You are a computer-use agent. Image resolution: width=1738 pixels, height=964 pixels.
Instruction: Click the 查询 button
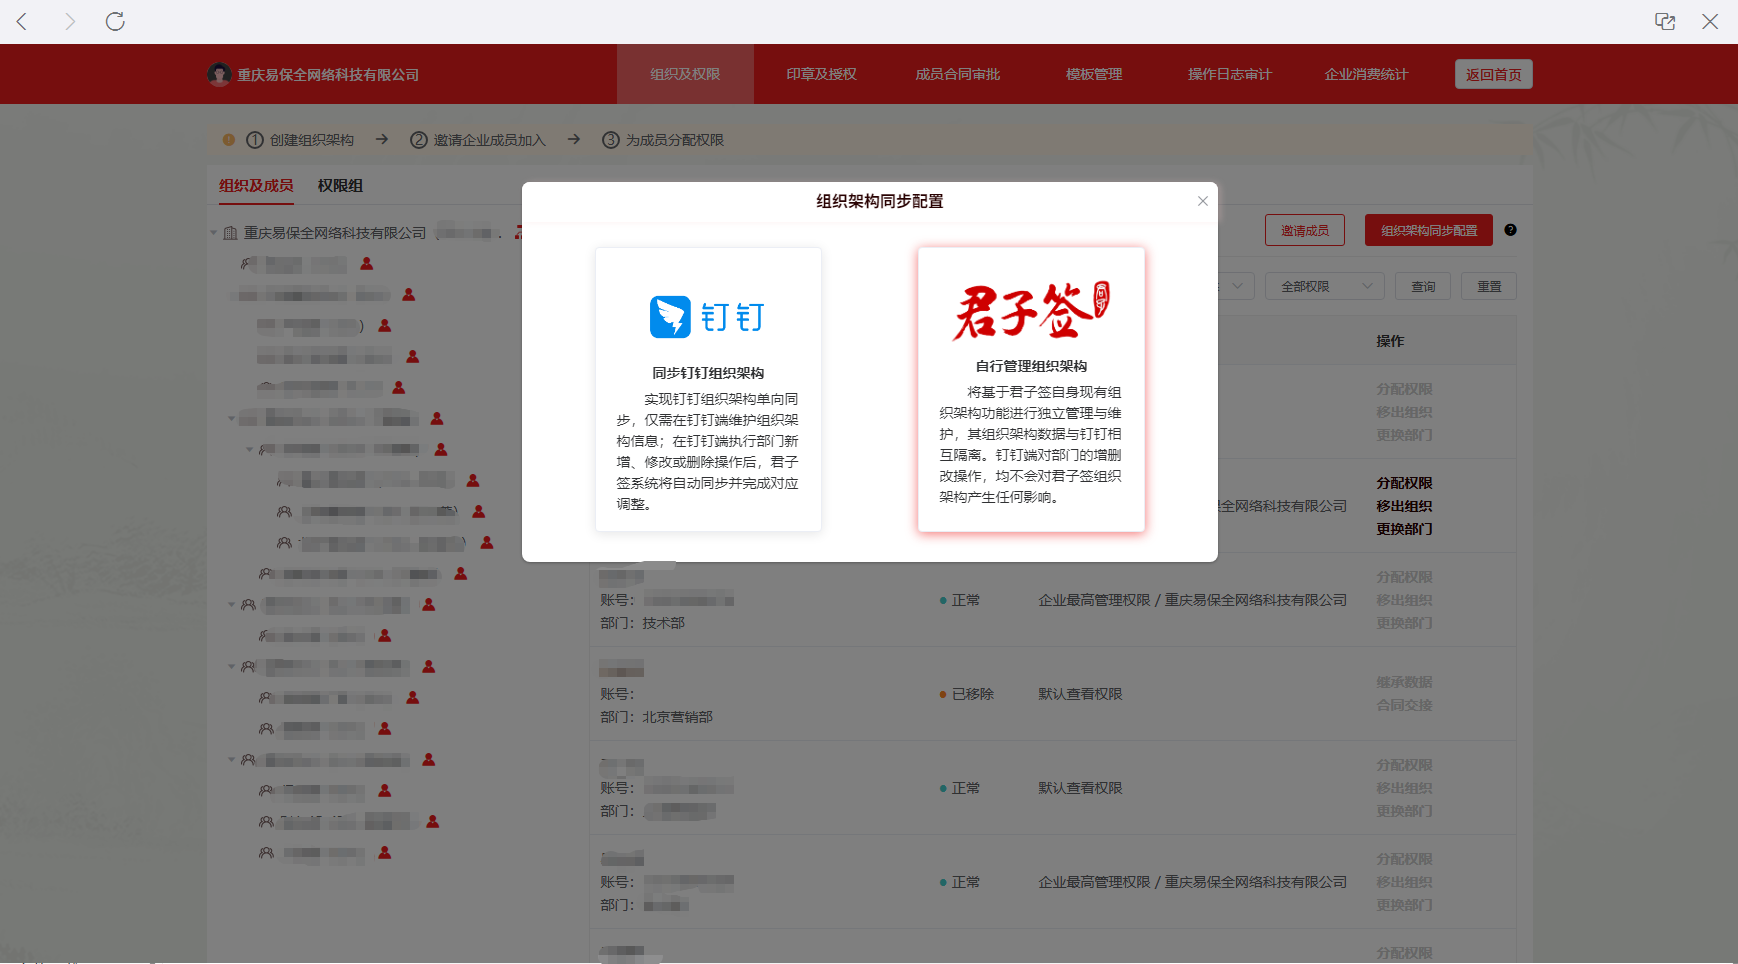[1423, 286]
